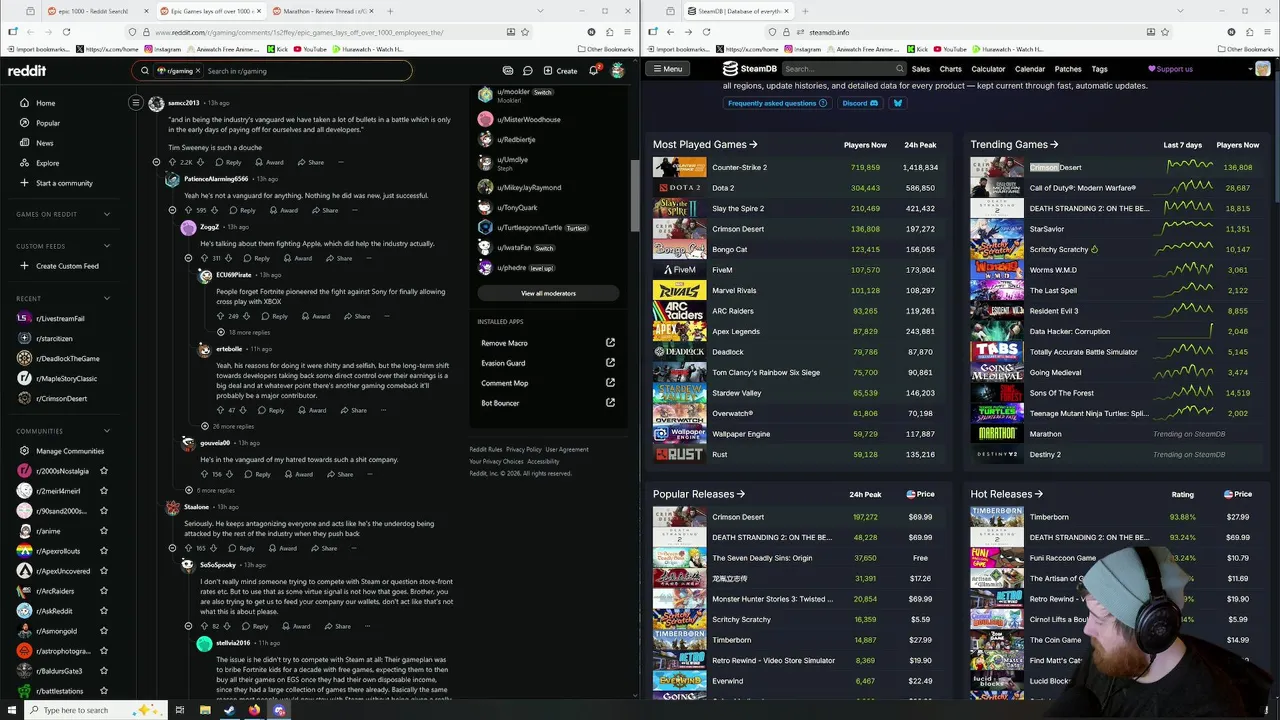
Task: Open SteamDB Charts menu
Action: point(950,69)
